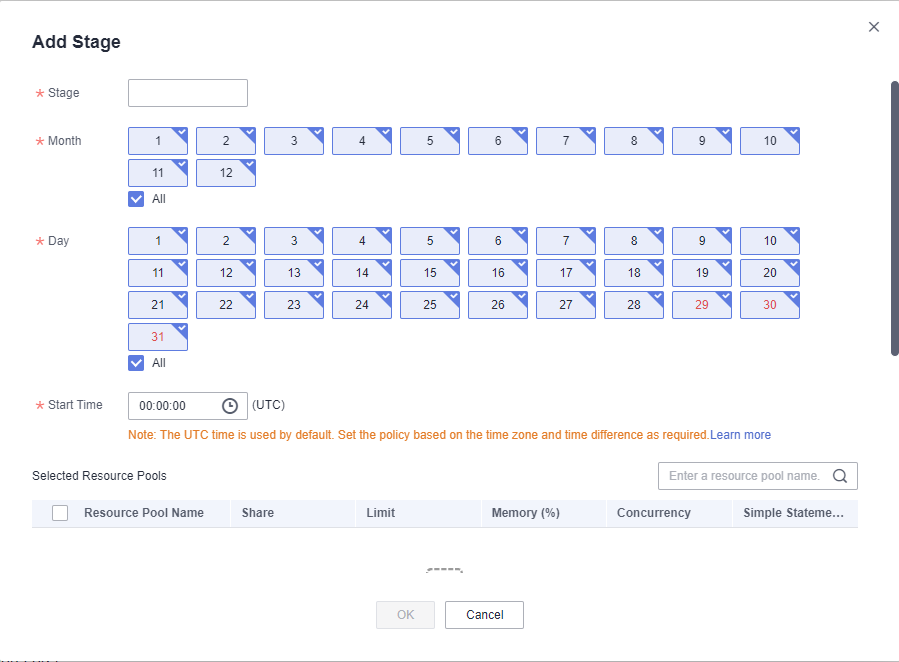Click the Stage name input field
Viewport: 899px width, 662px height.
(x=188, y=93)
